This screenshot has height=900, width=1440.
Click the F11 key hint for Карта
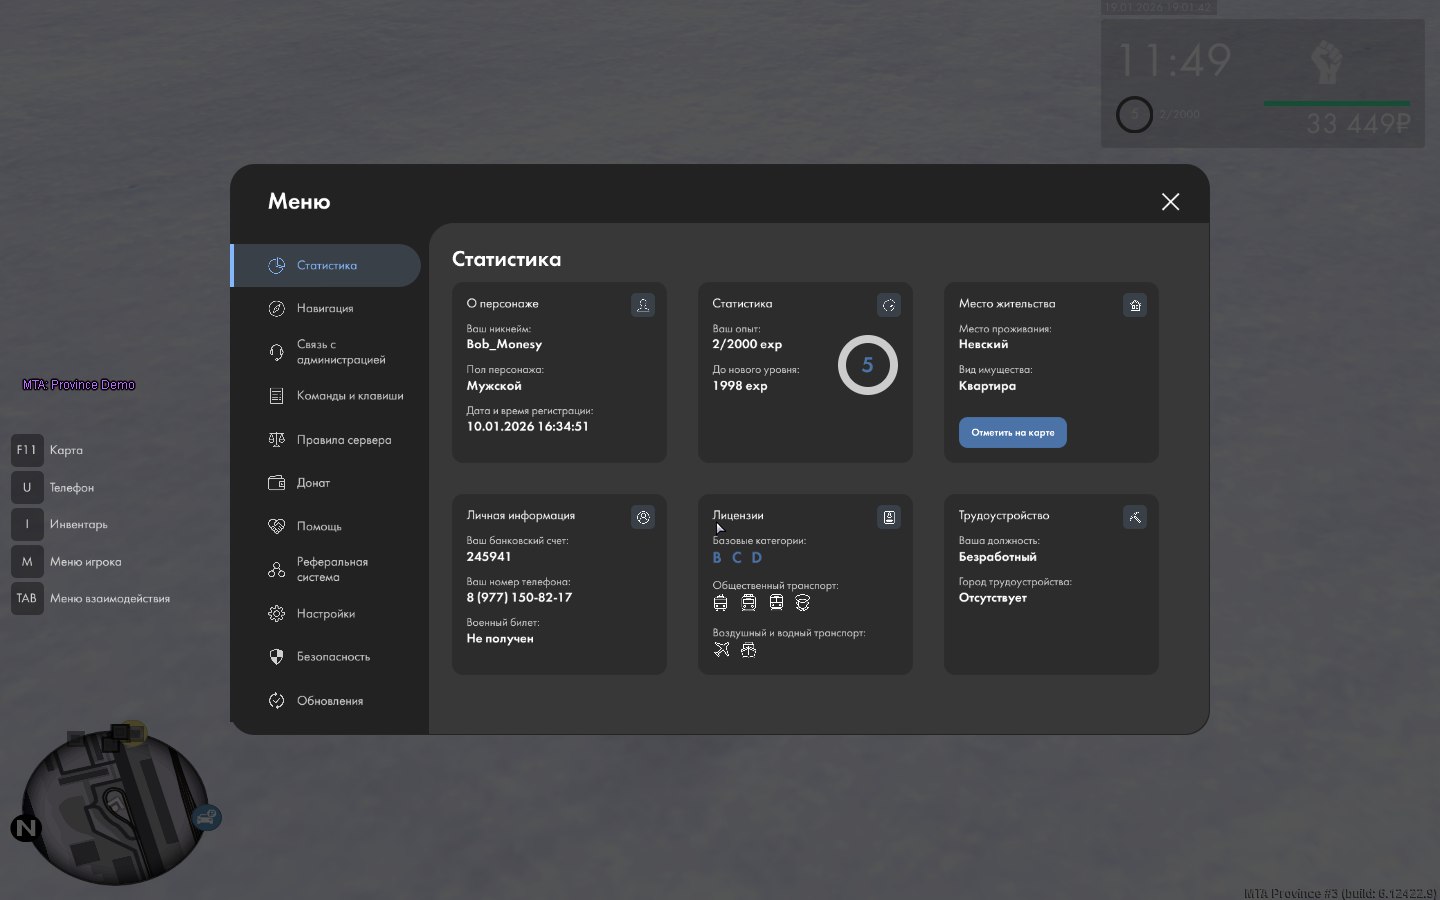coord(27,450)
